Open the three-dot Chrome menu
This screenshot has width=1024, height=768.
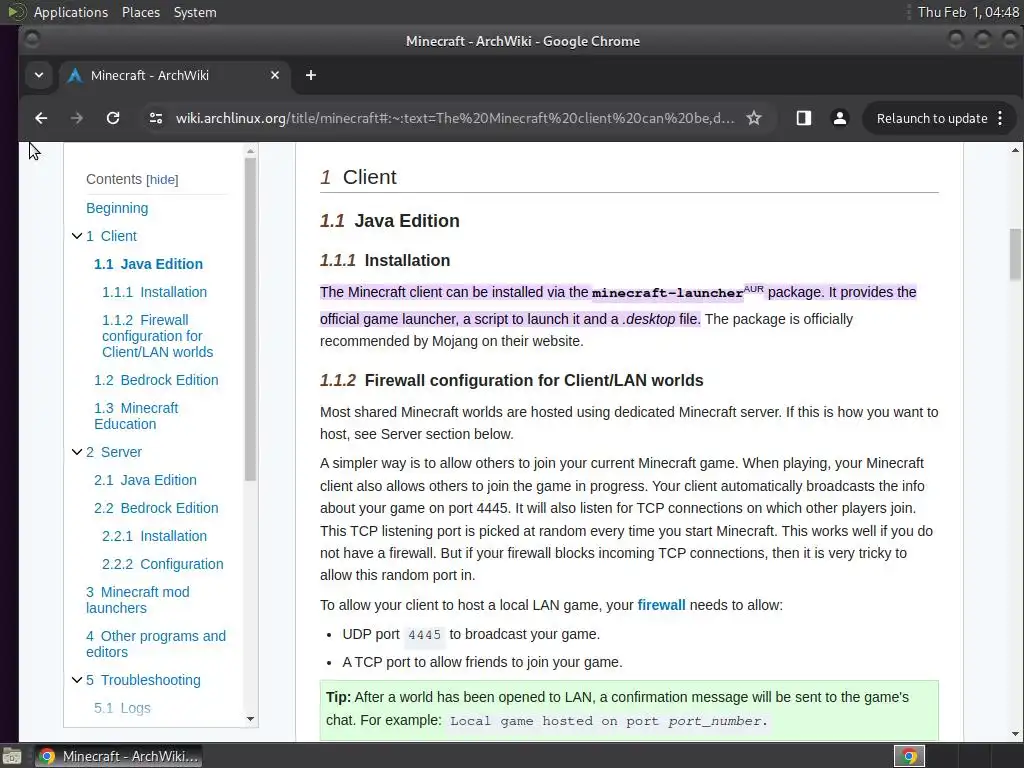click(1000, 118)
